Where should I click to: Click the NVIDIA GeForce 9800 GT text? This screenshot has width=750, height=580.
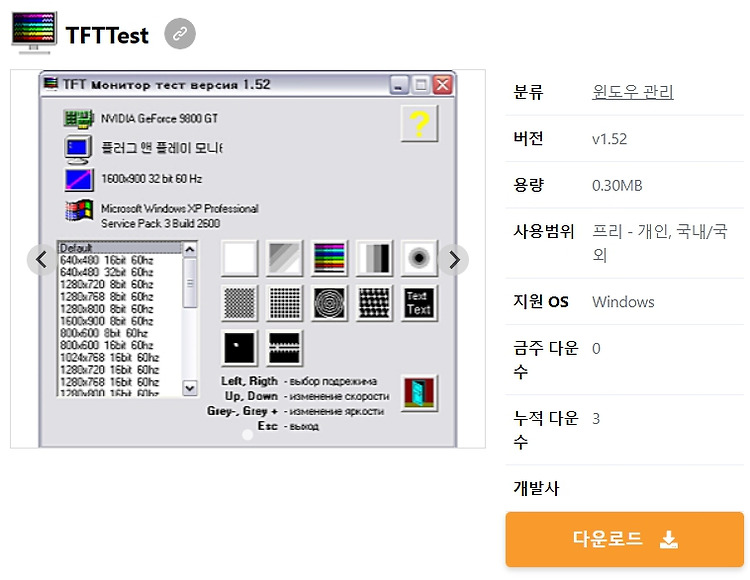click(x=159, y=118)
